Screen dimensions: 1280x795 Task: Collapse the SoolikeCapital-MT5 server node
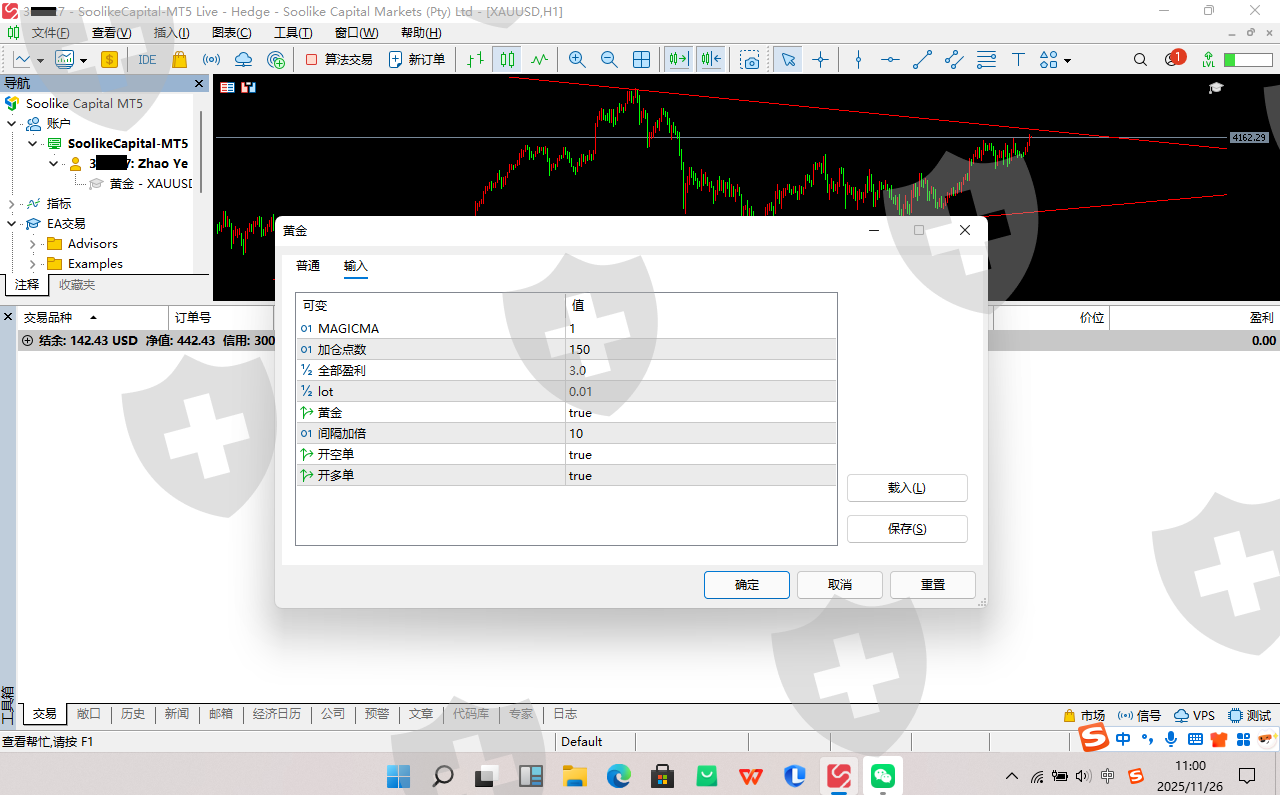33,143
